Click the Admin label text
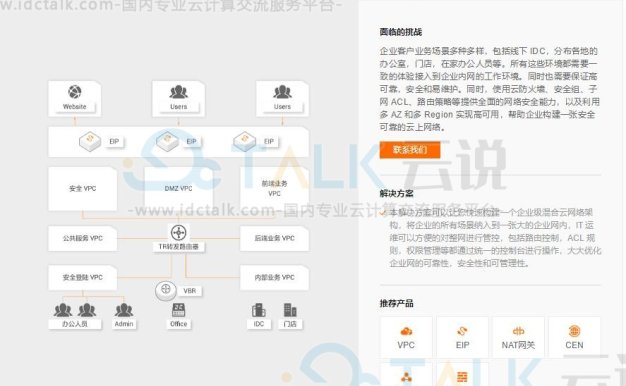 124,324
